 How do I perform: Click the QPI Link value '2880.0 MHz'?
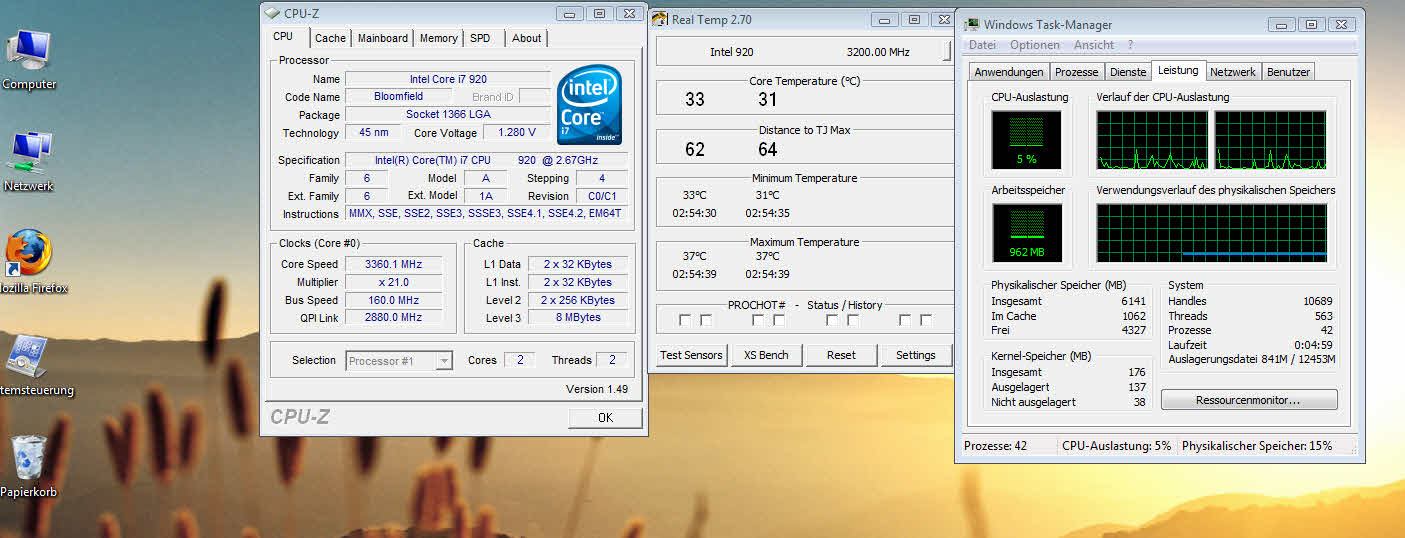point(394,318)
